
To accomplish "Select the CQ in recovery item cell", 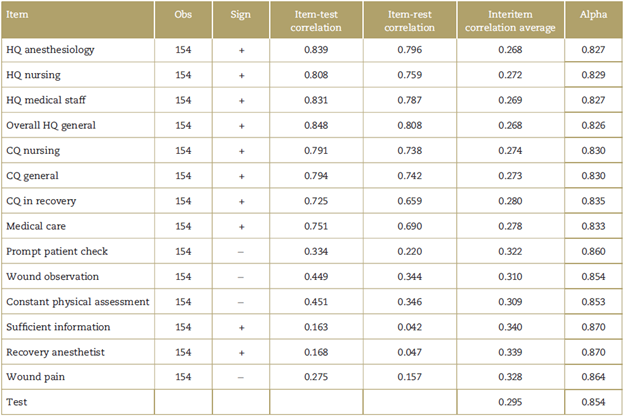I will click(41, 201).
